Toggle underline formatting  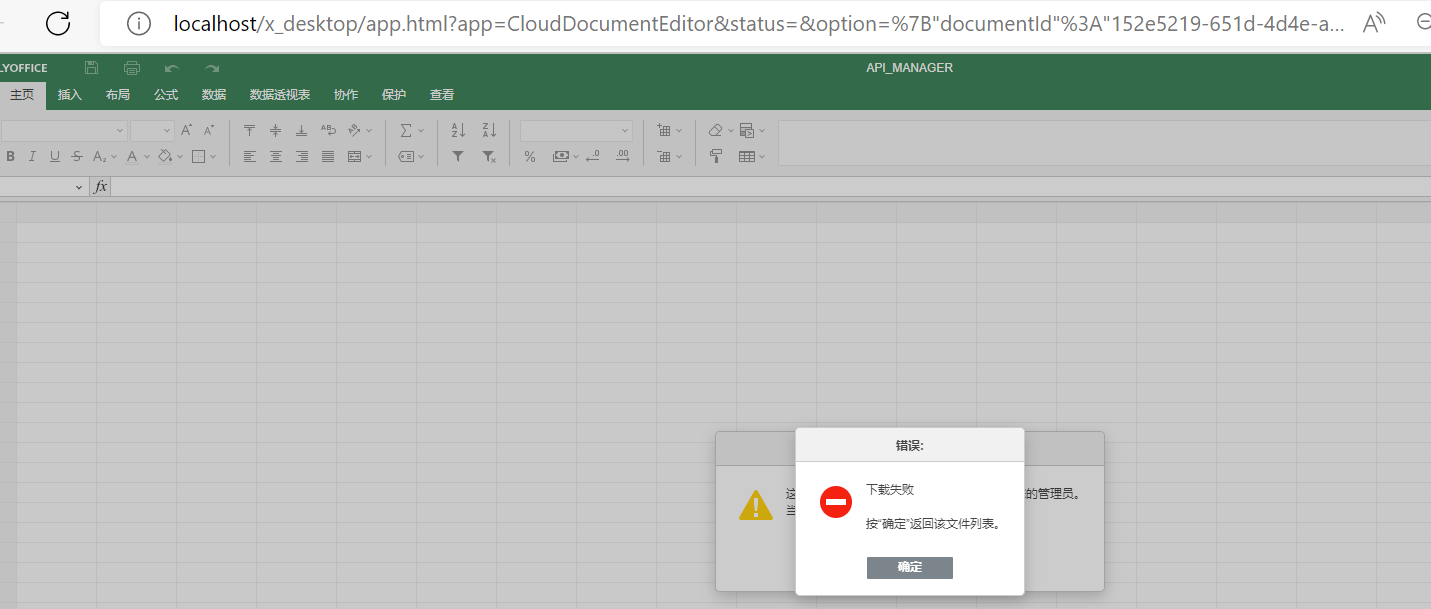point(54,156)
